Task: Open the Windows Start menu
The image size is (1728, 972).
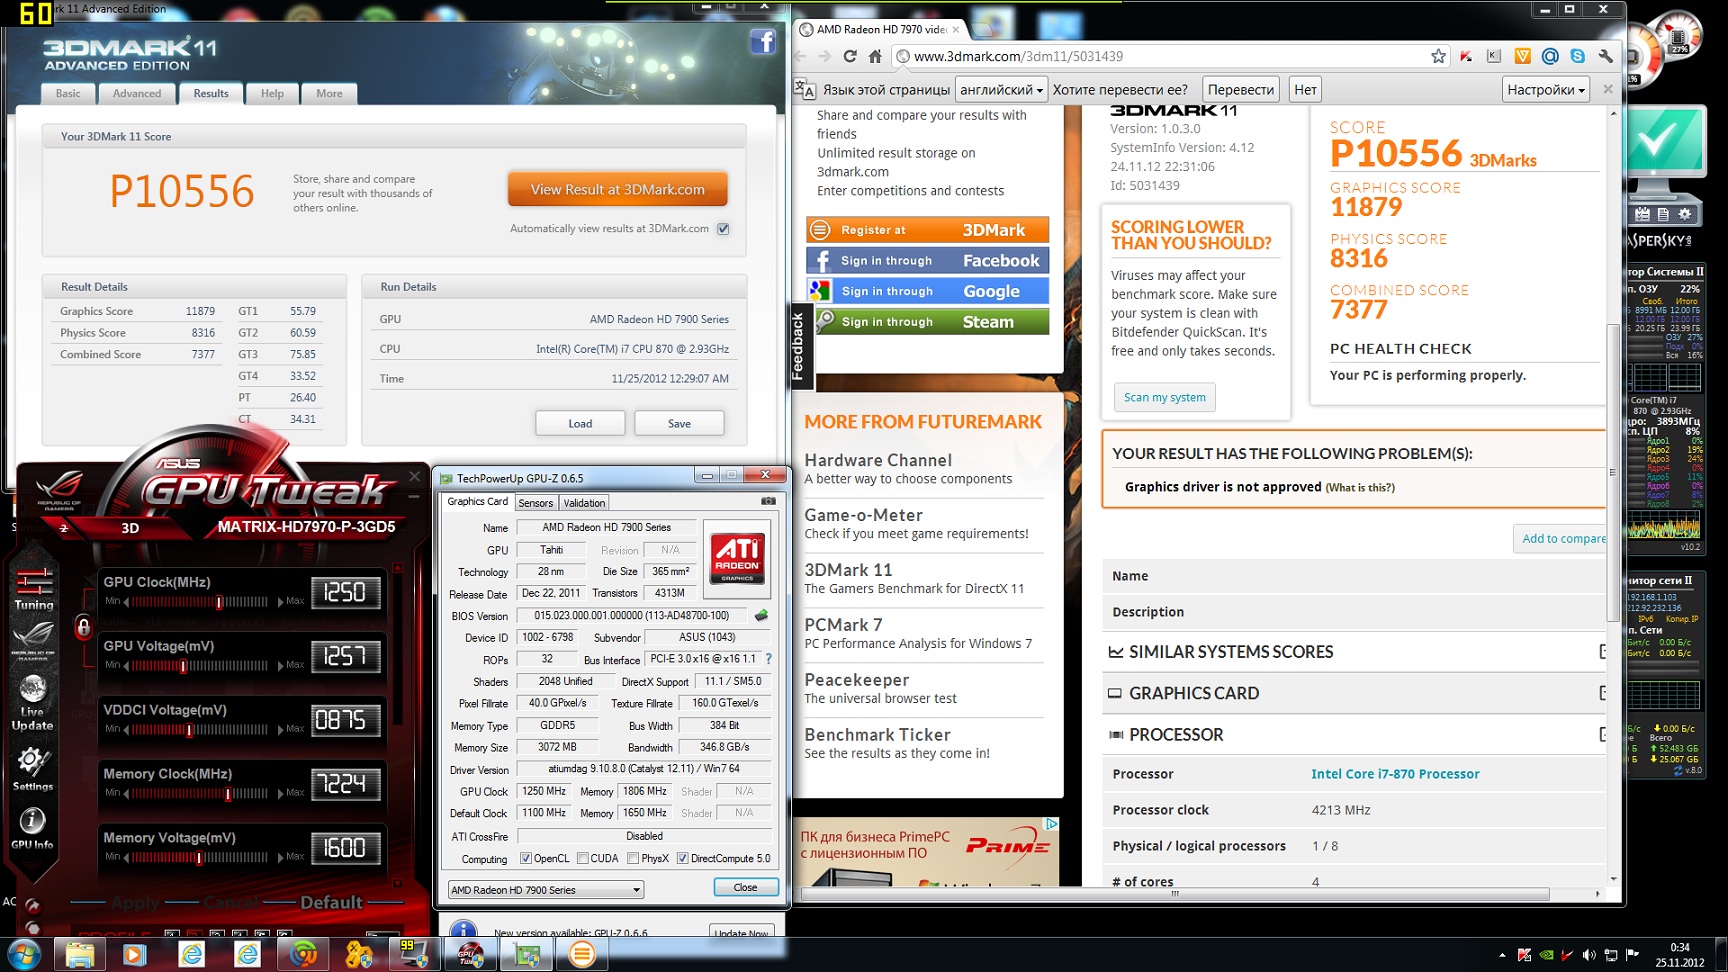Action: (x=23, y=954)
